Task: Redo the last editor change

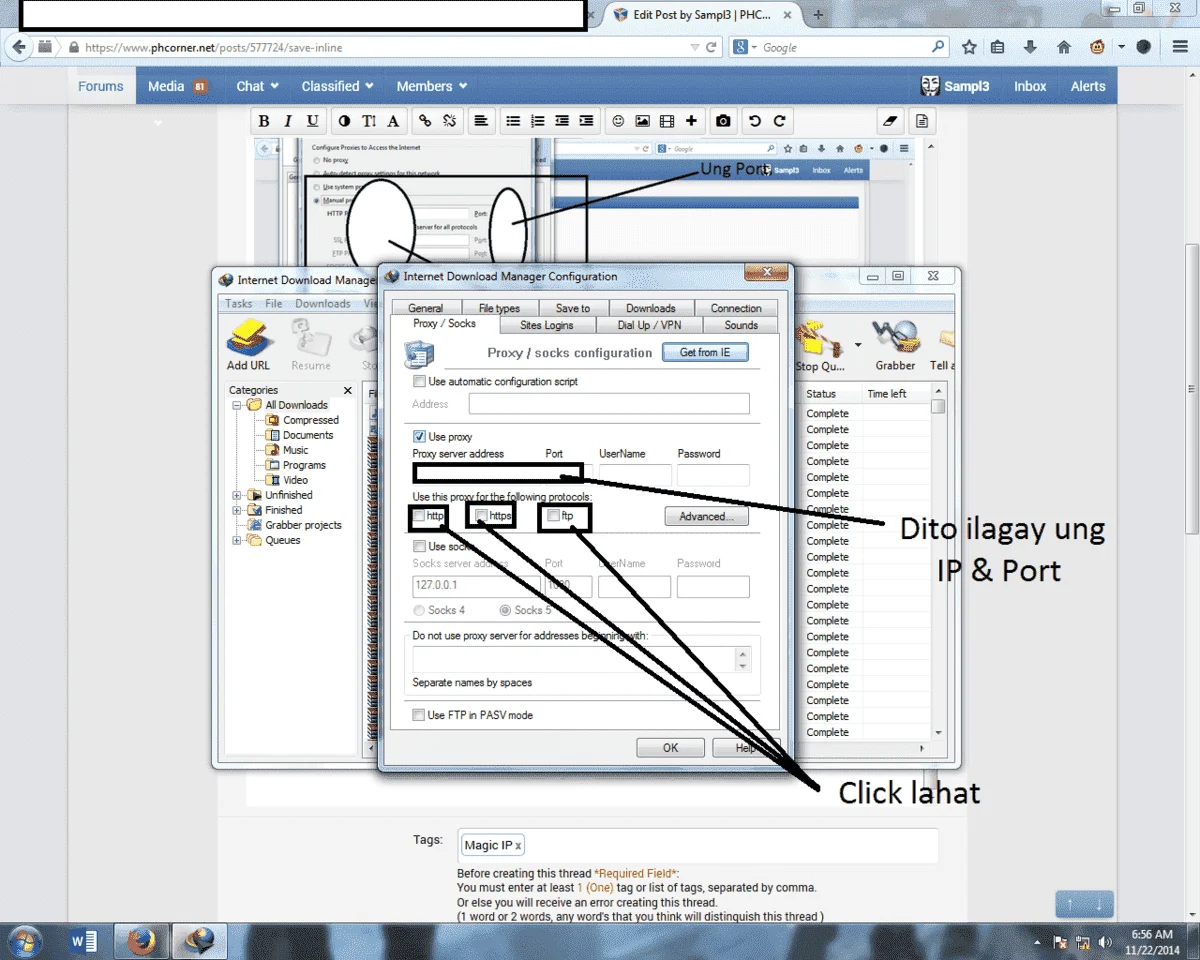Action: 779,121
